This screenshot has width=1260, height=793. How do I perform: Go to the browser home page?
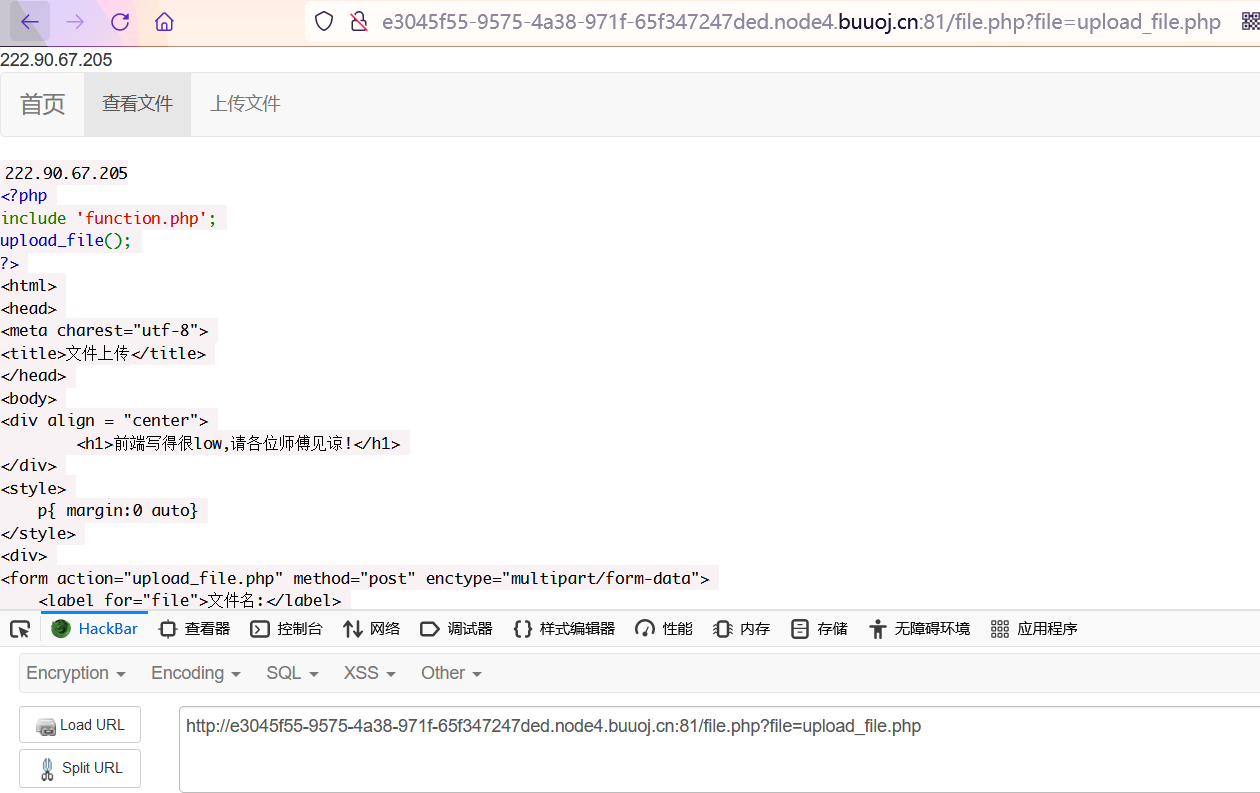point(165,22)
